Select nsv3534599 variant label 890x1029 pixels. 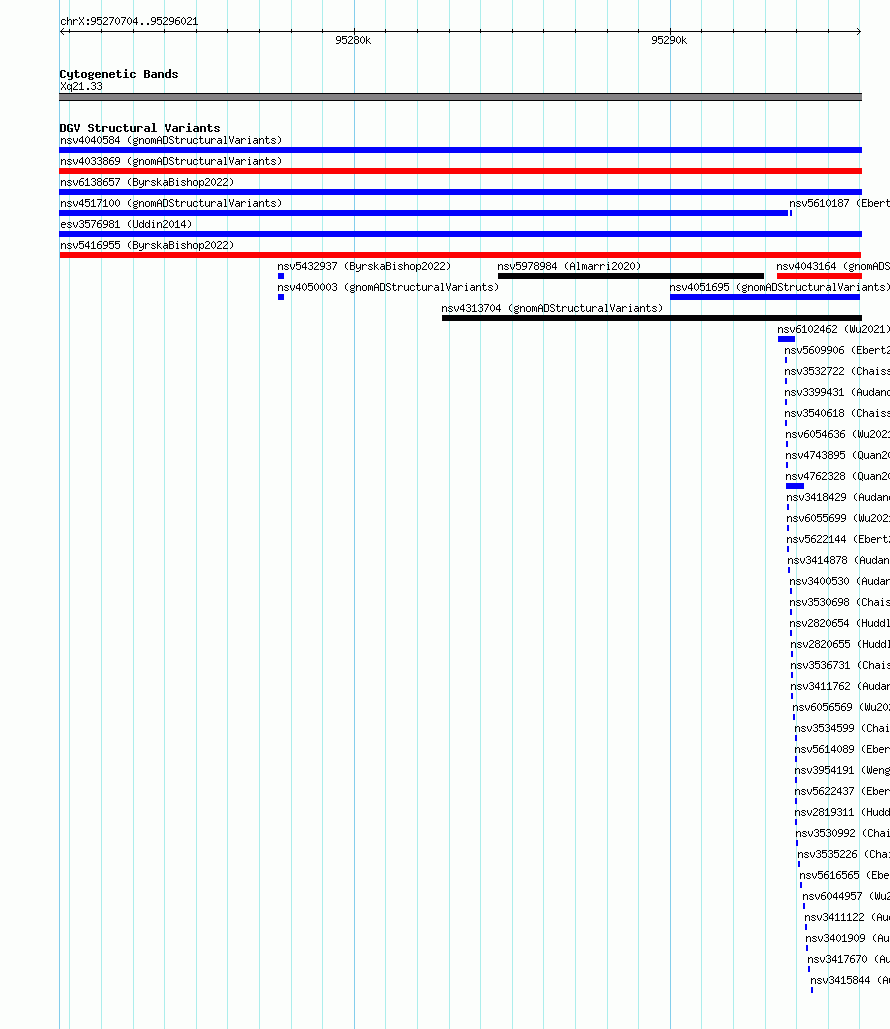coord(842,728)
